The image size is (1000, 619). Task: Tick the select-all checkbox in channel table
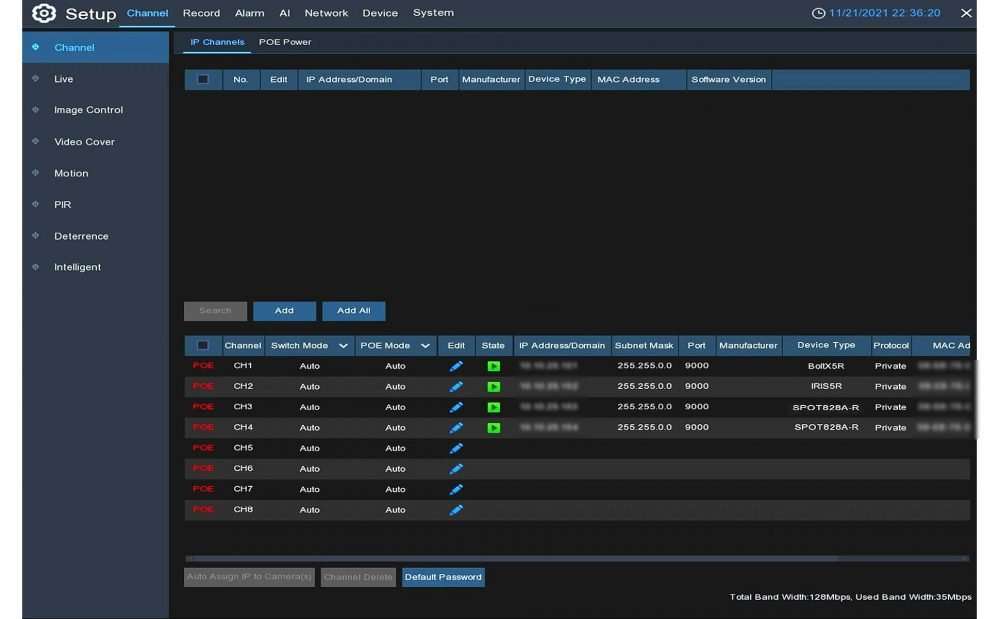(x=203, y=346)
